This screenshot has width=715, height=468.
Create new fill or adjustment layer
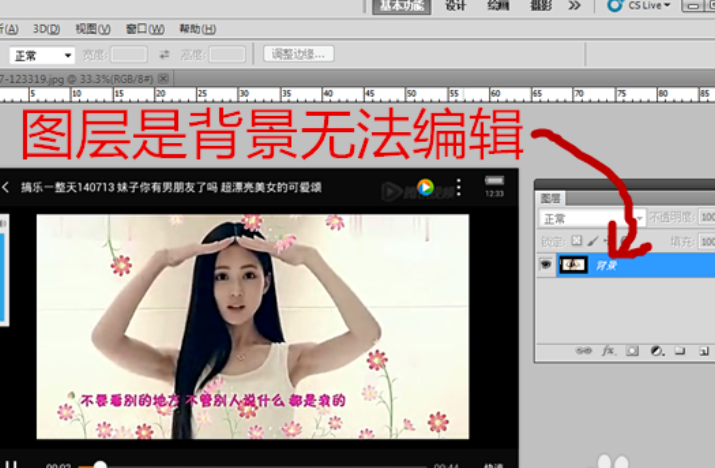(657, 351)
